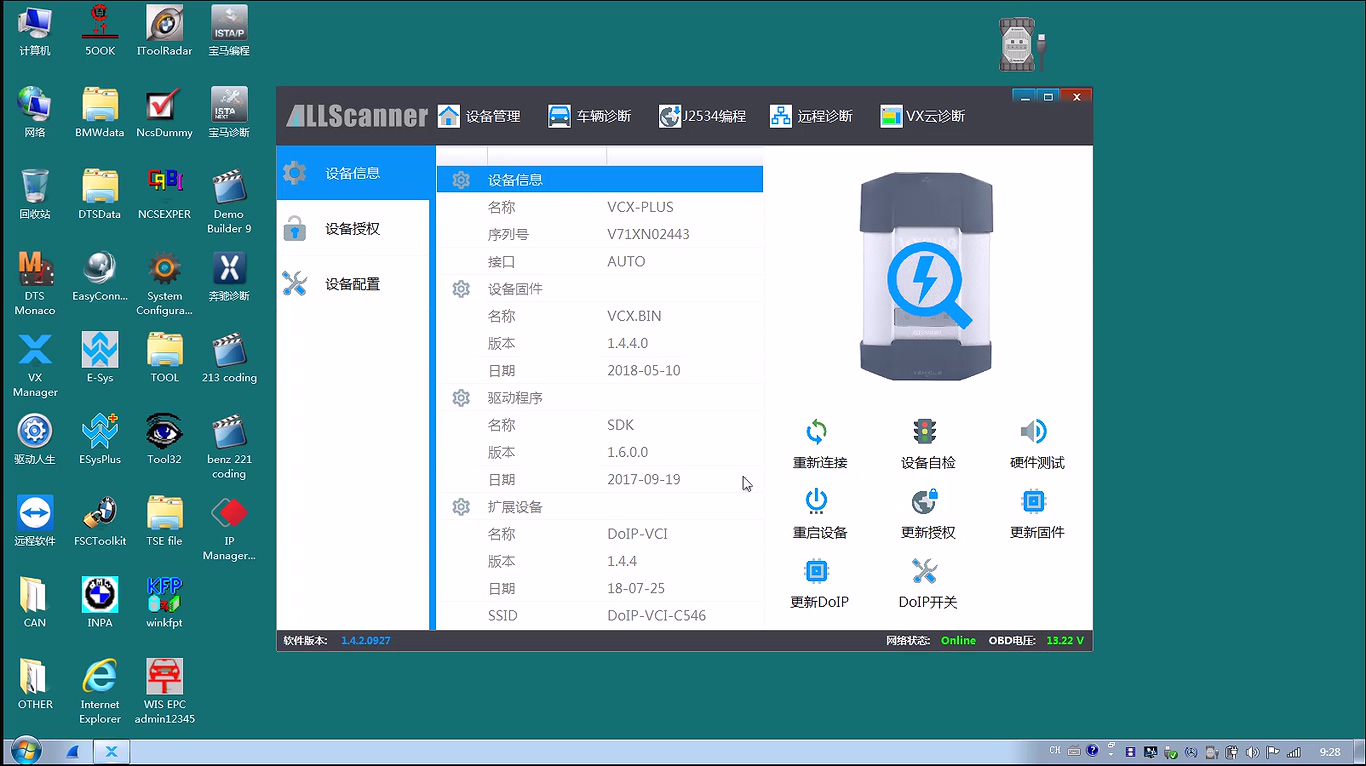Click the 重新连接 reconnect icon
This screenshot has width=1366, height=766.
pos(817,433)
